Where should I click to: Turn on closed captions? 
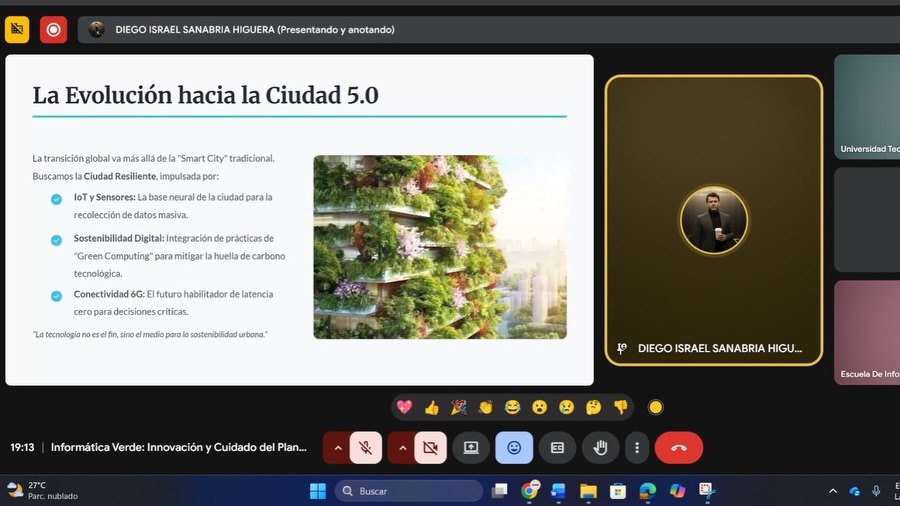(x=557, y=448)
